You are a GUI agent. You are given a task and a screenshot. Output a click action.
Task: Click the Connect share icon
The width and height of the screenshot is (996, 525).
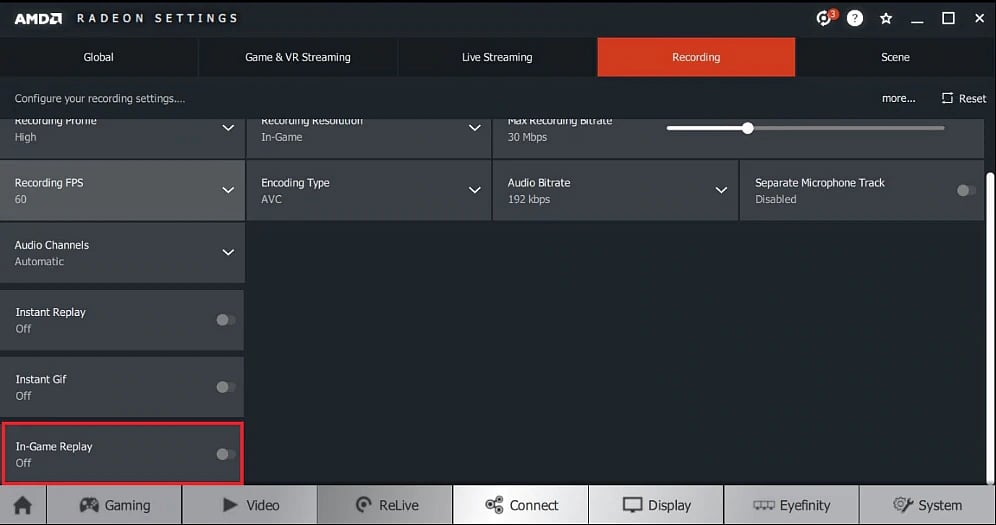tap(494, 505)
